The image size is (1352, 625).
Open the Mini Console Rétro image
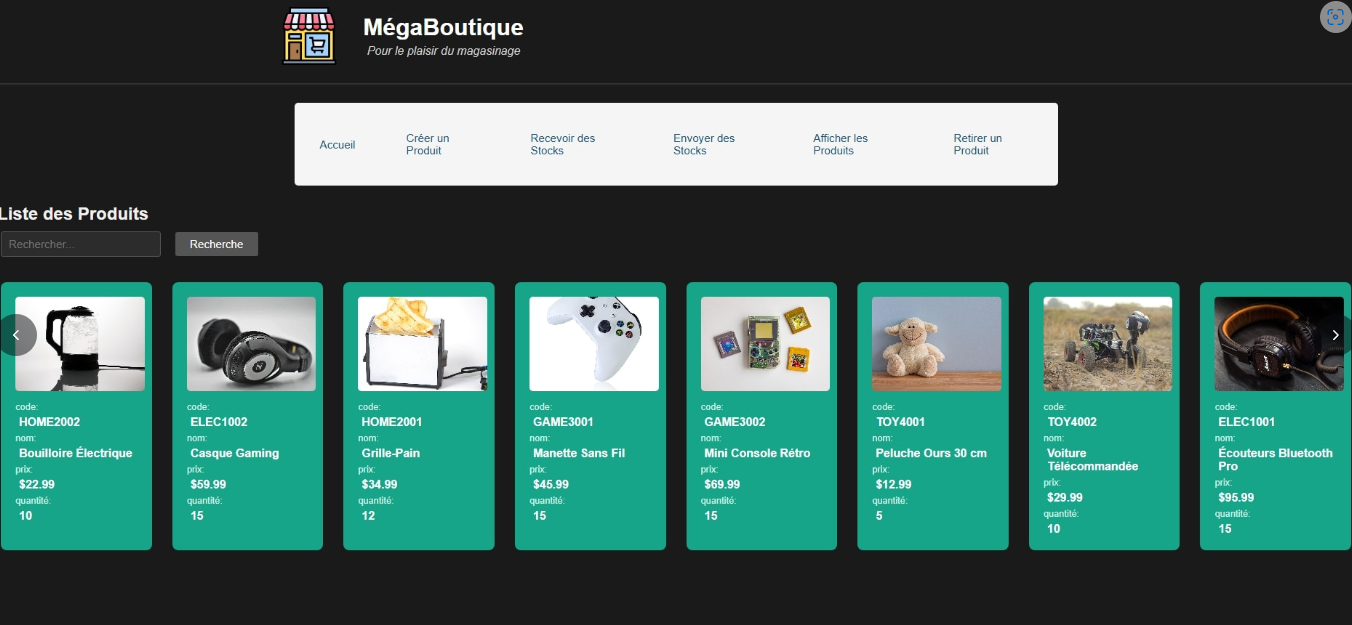tap(765, 344)
